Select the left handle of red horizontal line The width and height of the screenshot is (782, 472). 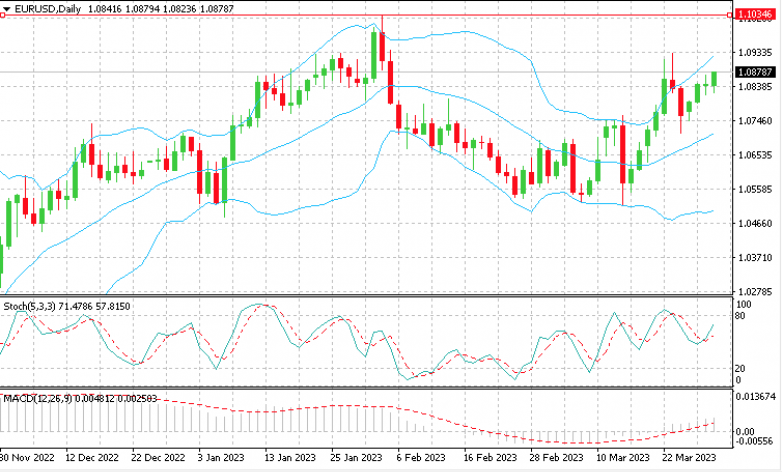click(x=2, y=15)
